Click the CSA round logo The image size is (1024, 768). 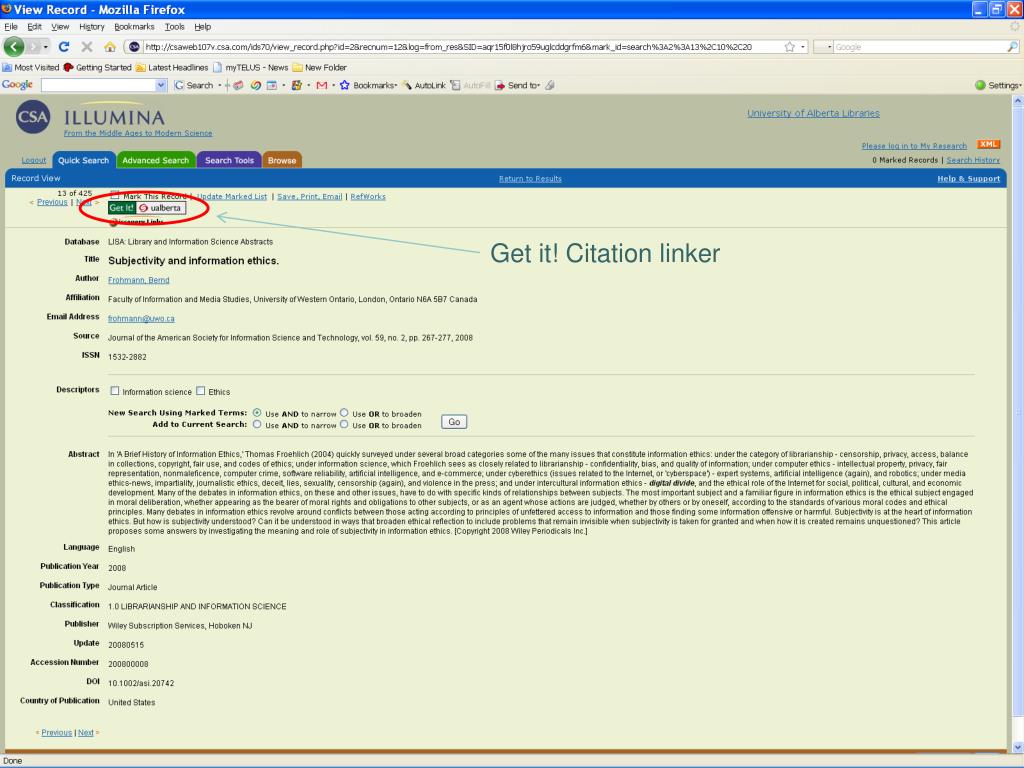pyautogui.click(x=33, y=117)
